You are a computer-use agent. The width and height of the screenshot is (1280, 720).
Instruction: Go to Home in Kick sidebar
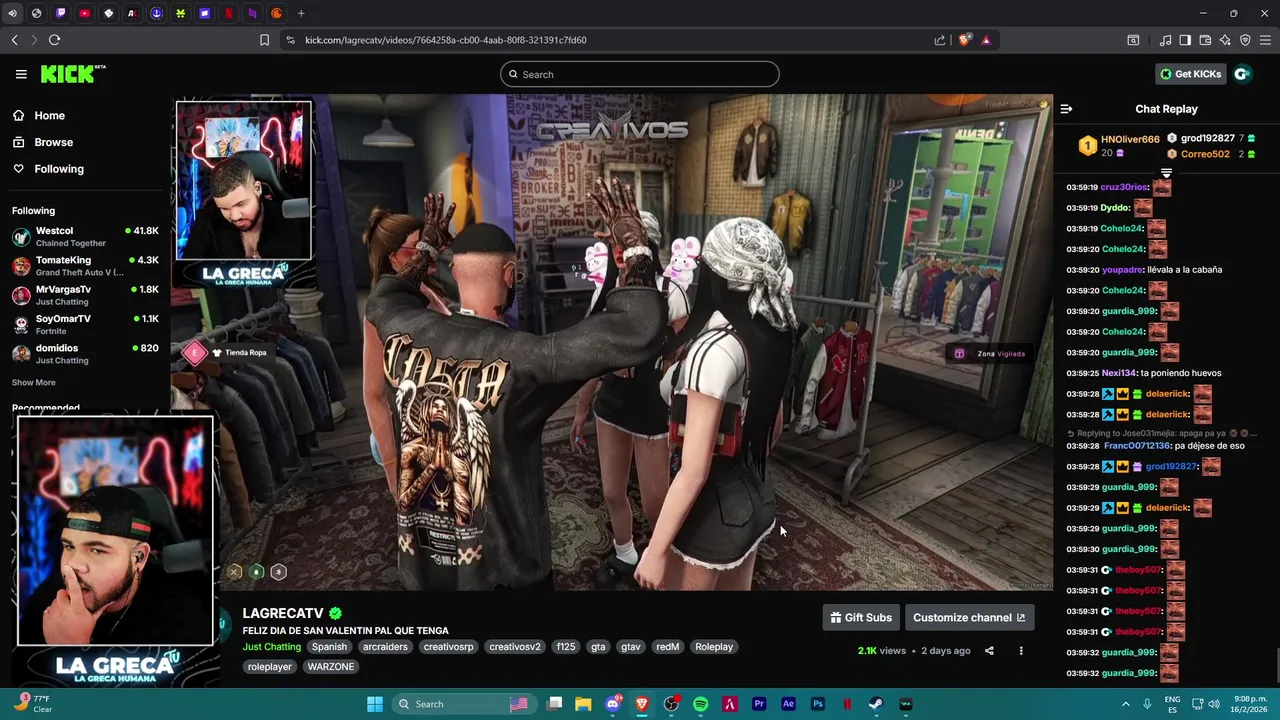pos(39,116)
